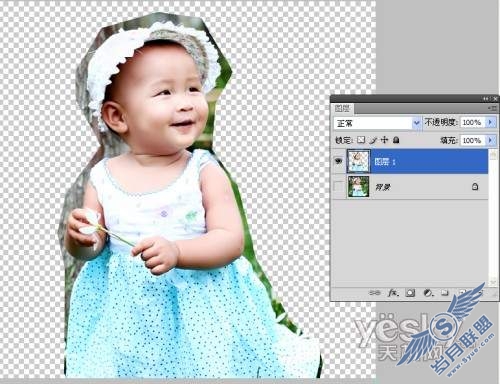Select the 背景 layer thumbnail
This screenshot has width=500, height=384.
(359, 187)
